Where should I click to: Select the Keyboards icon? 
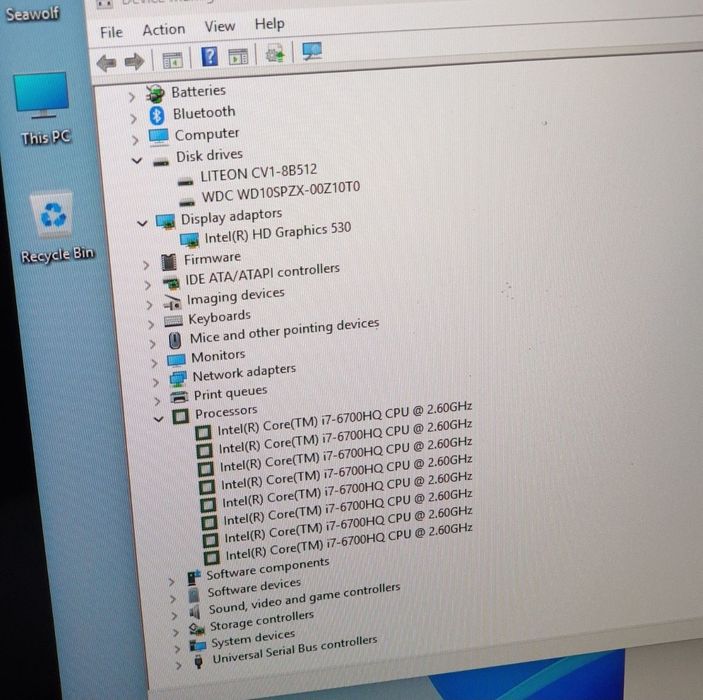coord(174,321)
